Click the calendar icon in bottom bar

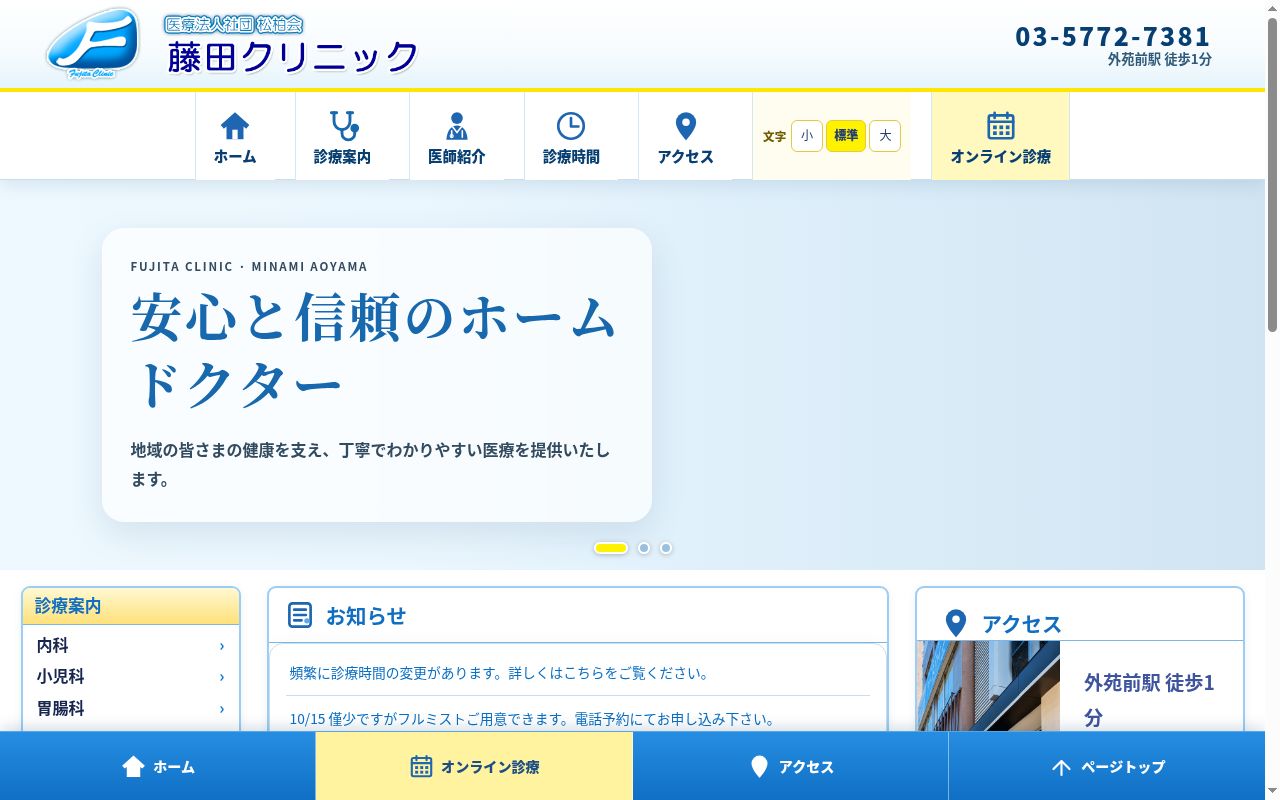point(422,767)
